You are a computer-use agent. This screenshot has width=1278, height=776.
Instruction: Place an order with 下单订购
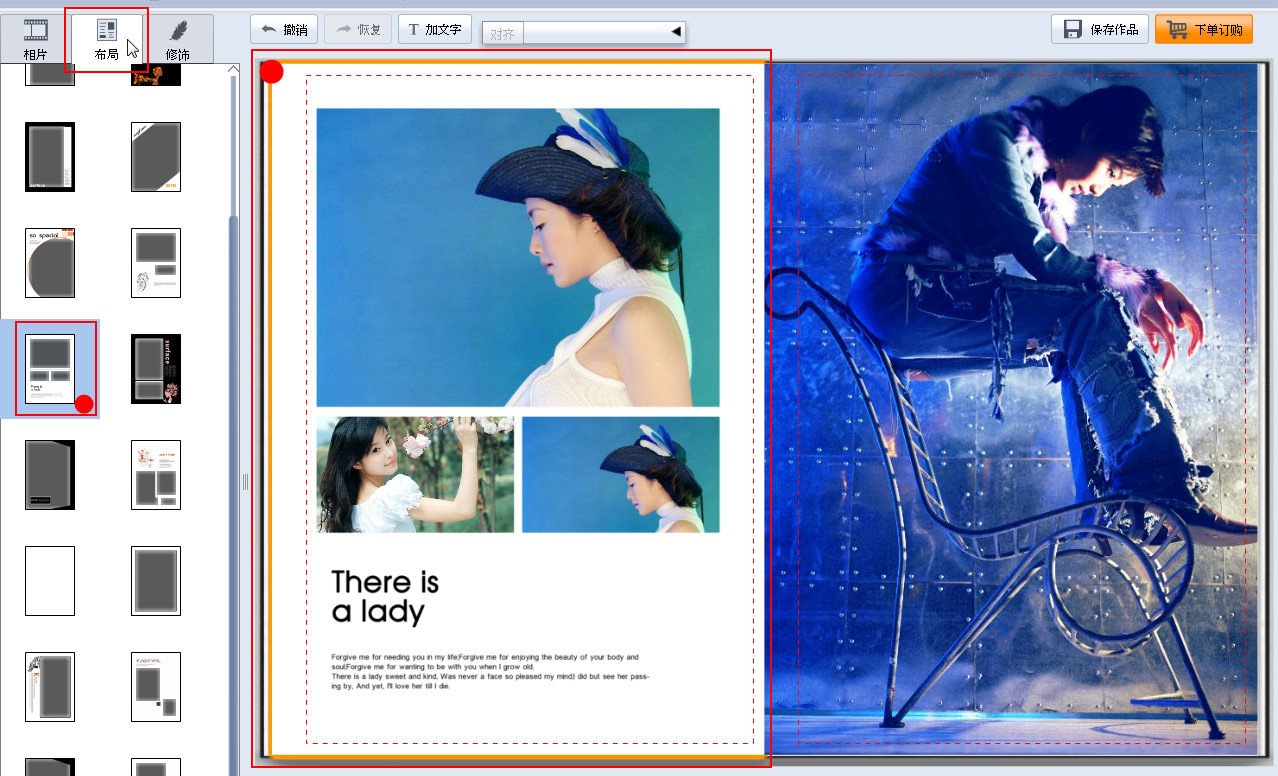(x=1203, y=29)
